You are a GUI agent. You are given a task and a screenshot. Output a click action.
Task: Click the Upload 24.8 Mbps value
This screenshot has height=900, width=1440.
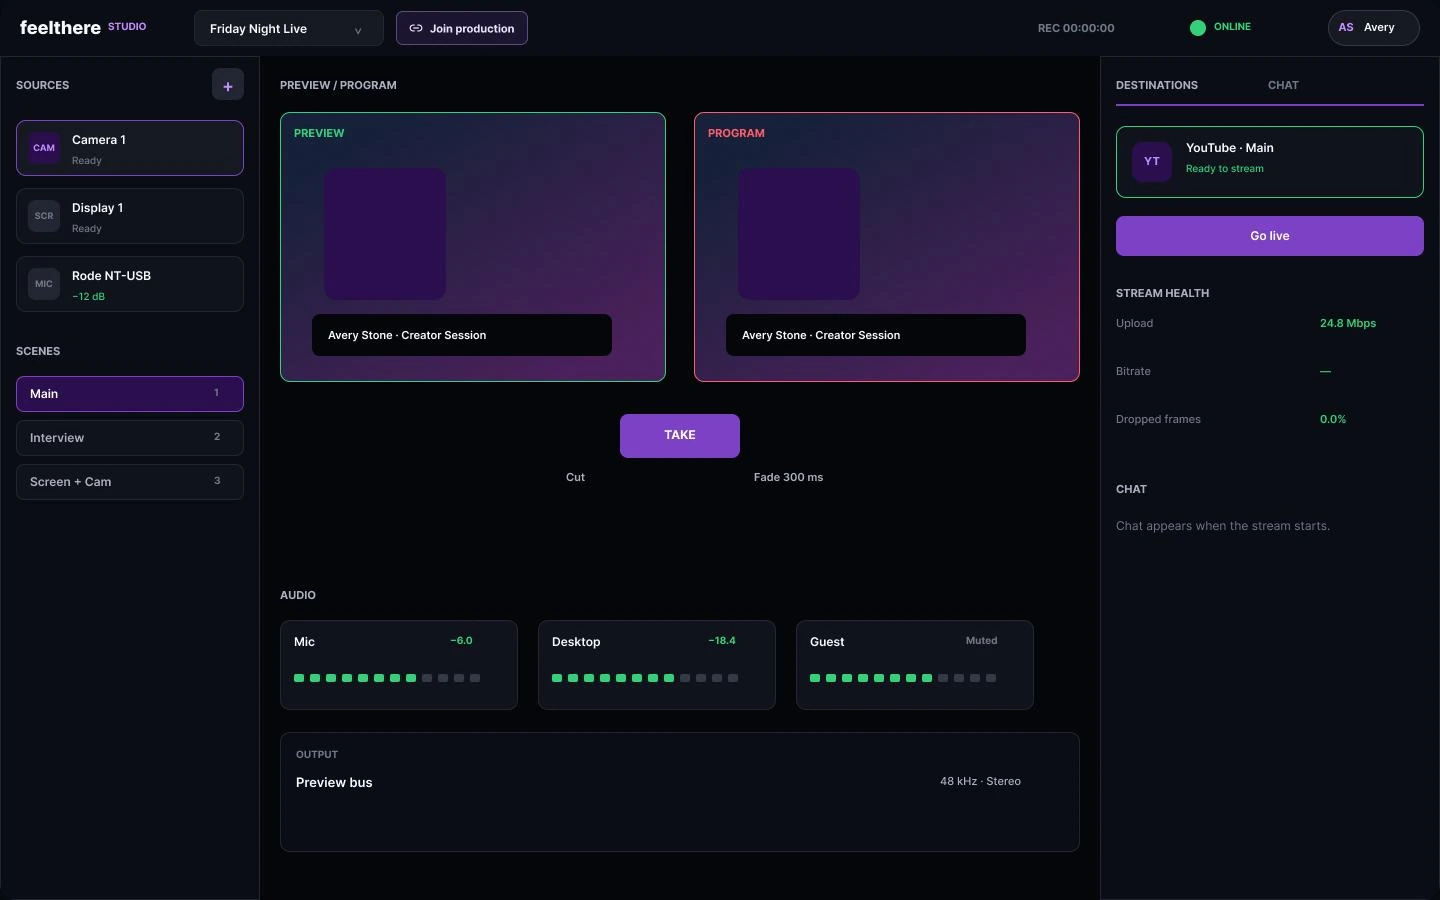(1348, 323)
